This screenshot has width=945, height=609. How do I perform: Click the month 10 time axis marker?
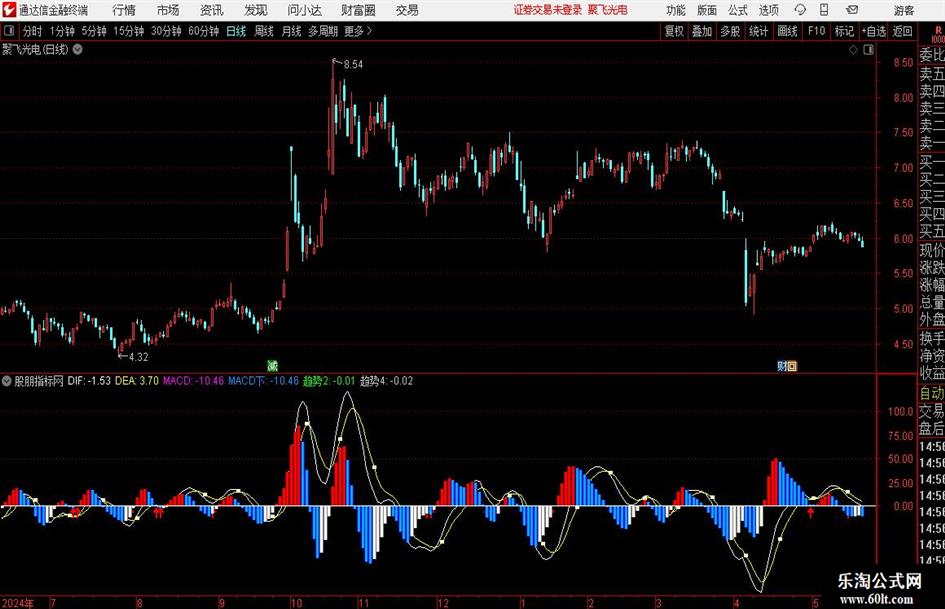pos(296,603)
